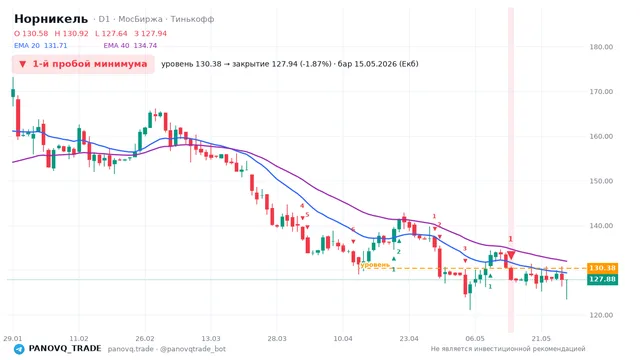Click the 10.04 date axis label

coord(343,339)
